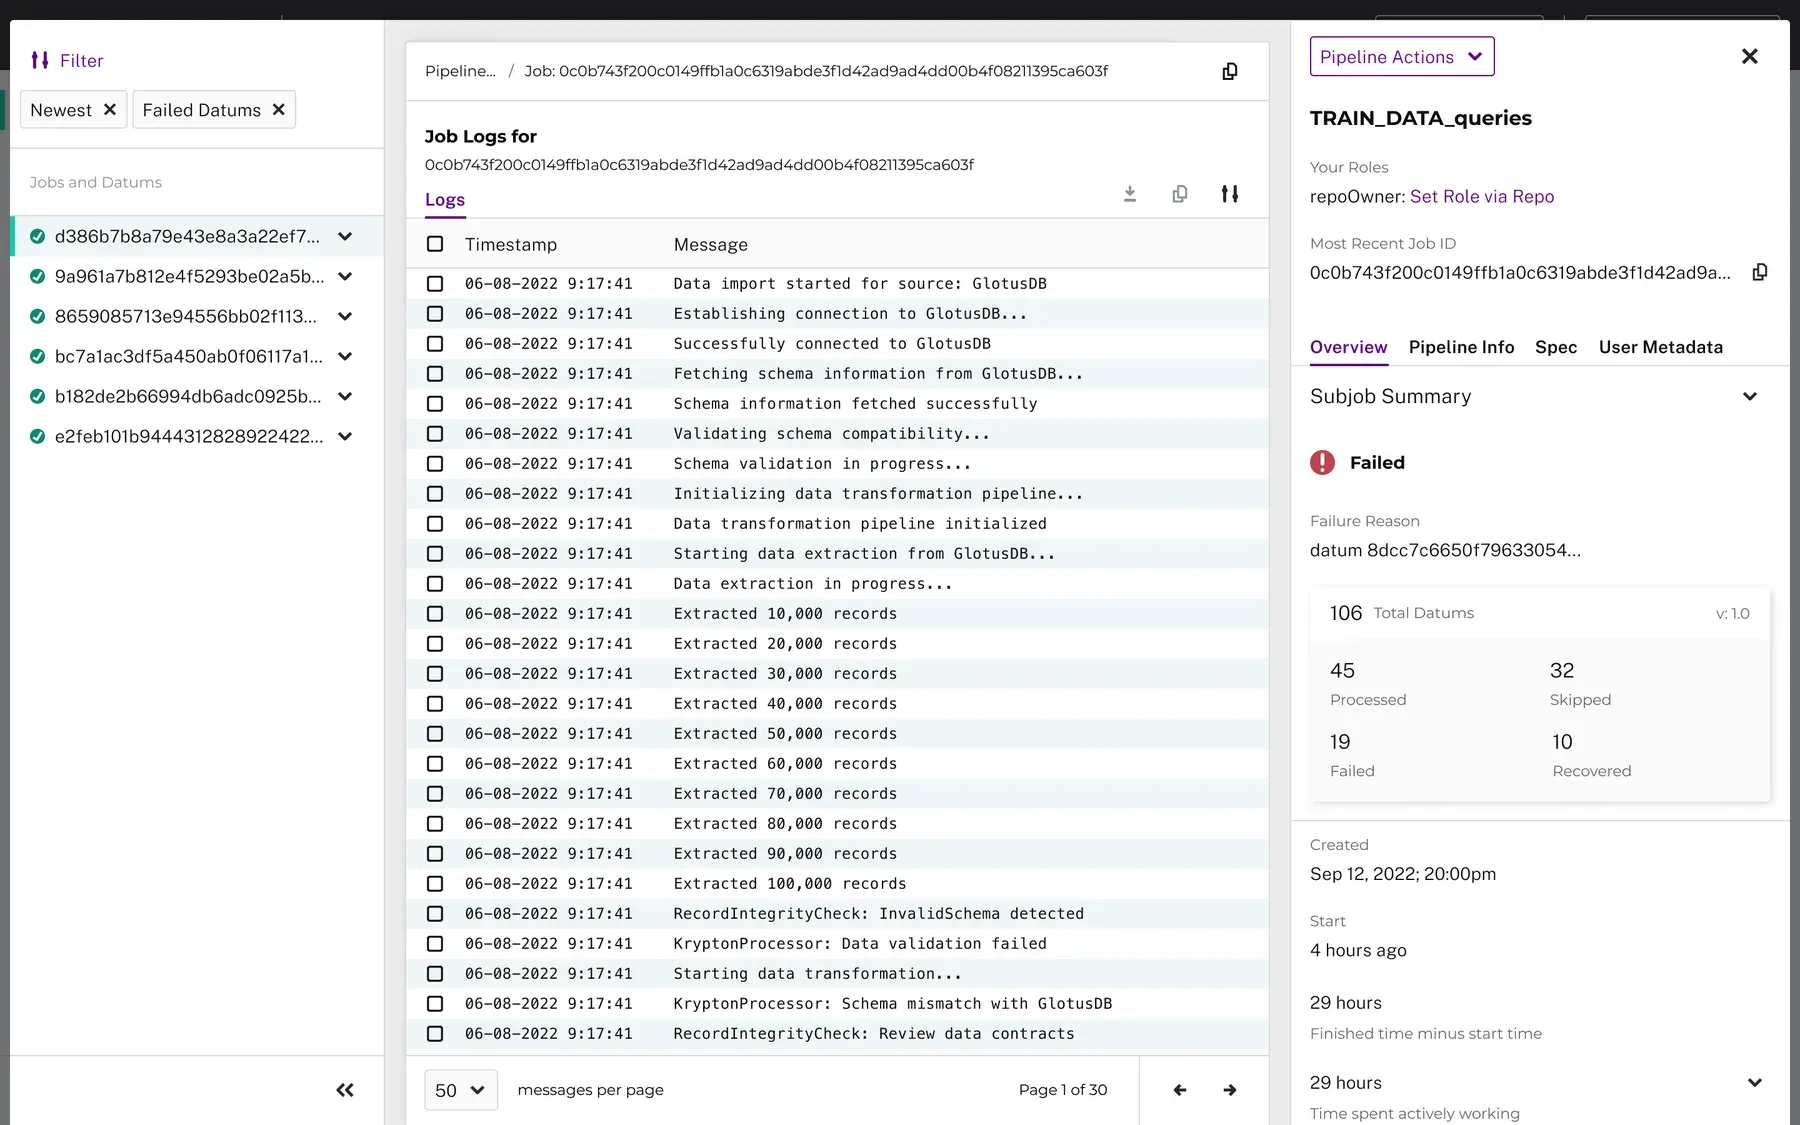Collapse the left sidebar with double chevron
Viewport: 1800px width, 1125px height.
tap(345, 1090)
